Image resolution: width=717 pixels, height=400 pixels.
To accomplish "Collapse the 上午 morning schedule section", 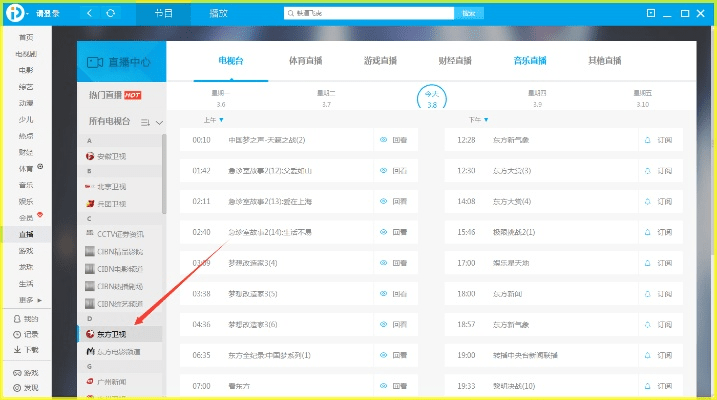I will point(220,120).
